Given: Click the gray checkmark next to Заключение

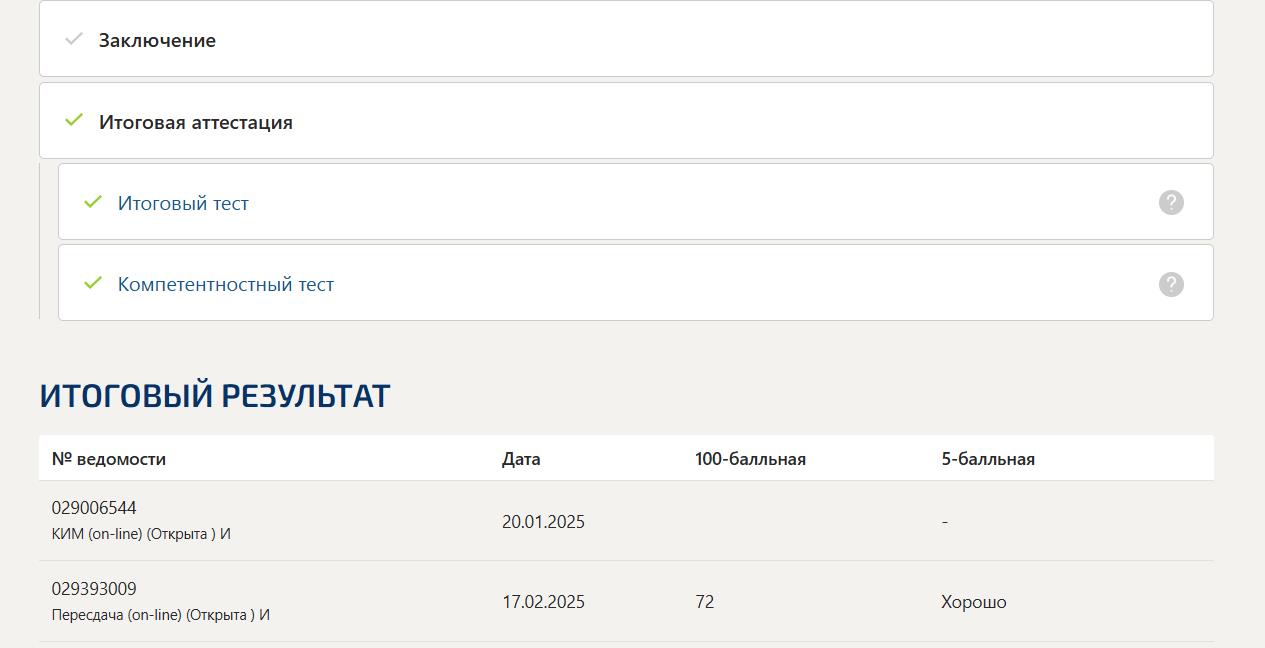Looking at the screenshot, I should [74, 39].
